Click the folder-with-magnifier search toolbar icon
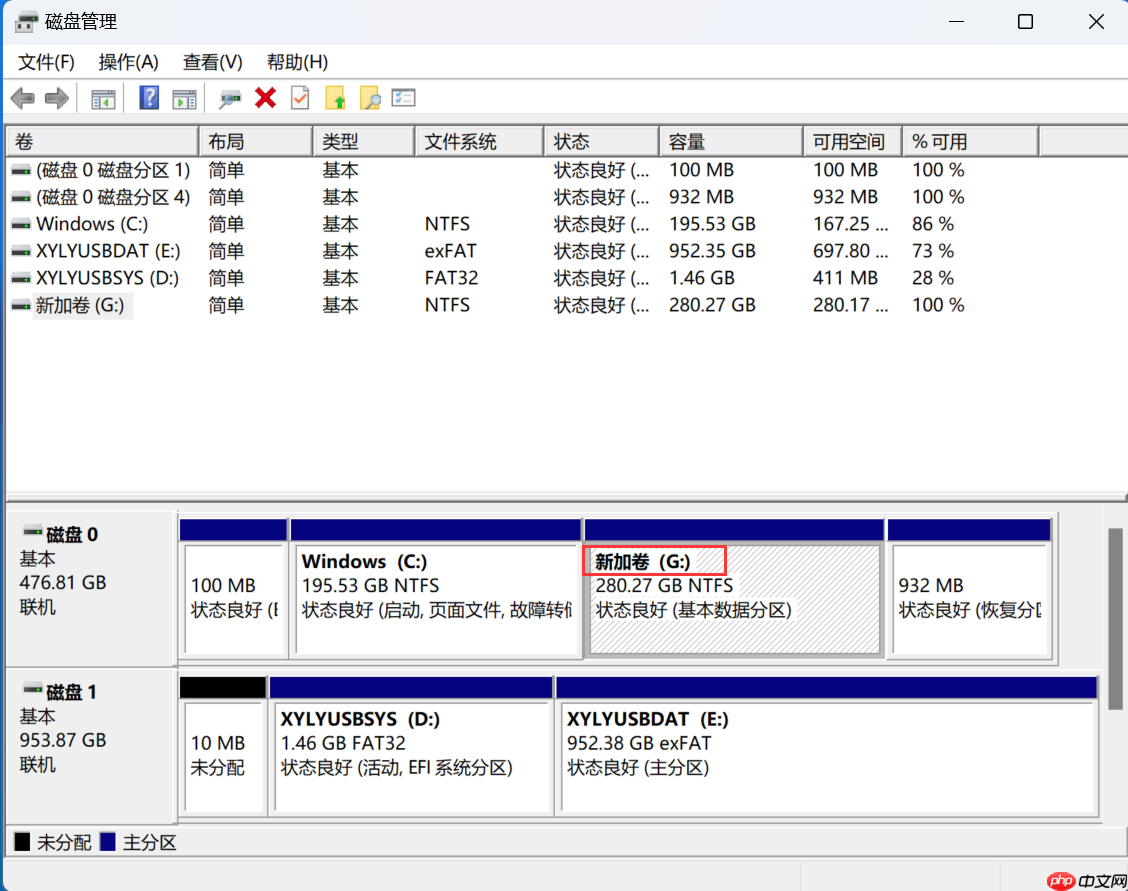The width and height of the screenshot is (1128, 891). click(371, 97)
